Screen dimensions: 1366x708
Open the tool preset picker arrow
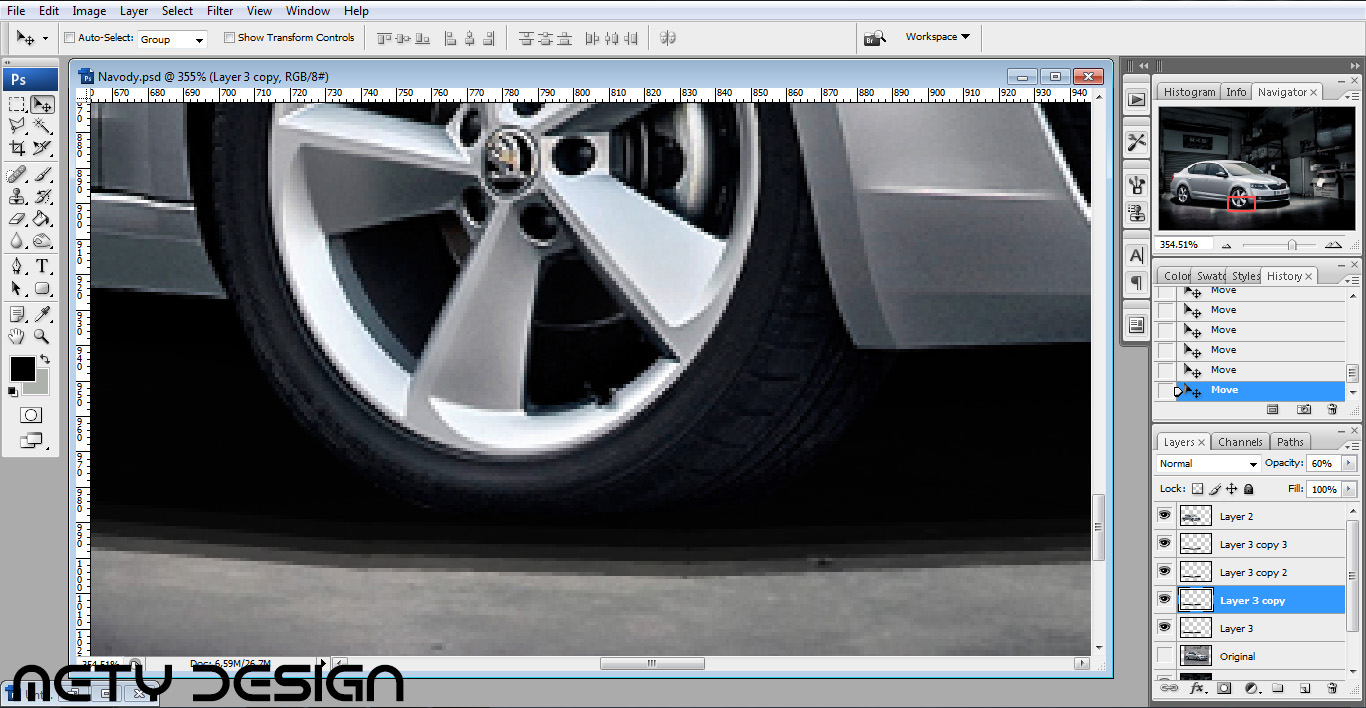(45, 39)
